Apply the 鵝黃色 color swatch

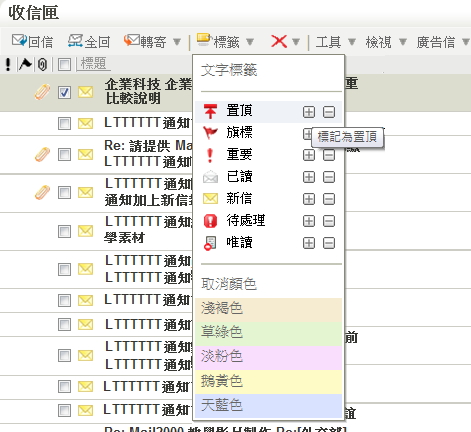269,382
